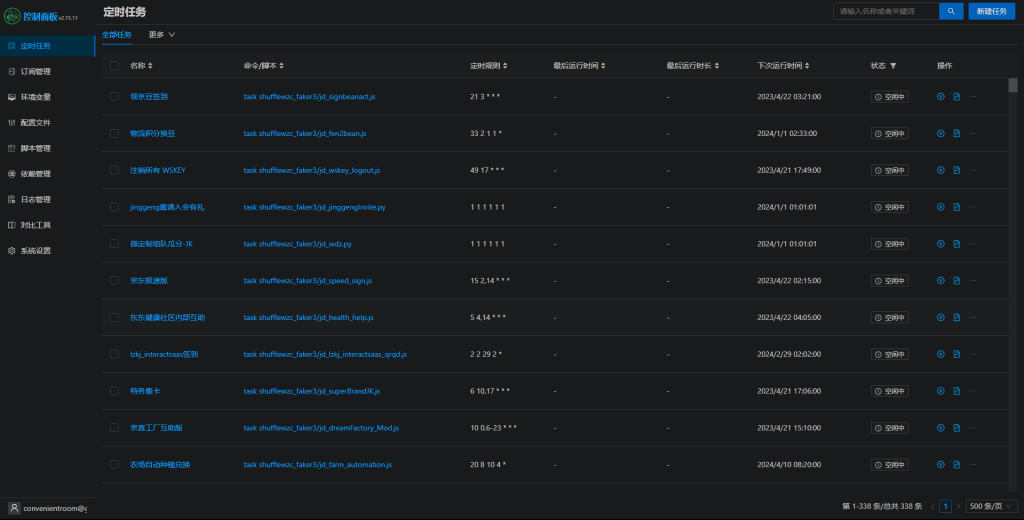Click the 控制面板 logo icon
1024x520 pixels.
(x=15, y=17)
